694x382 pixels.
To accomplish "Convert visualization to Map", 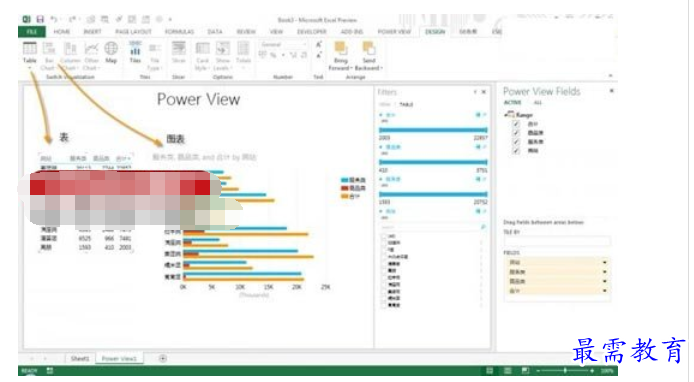I will pyautogui.click(x=111, y=49).
